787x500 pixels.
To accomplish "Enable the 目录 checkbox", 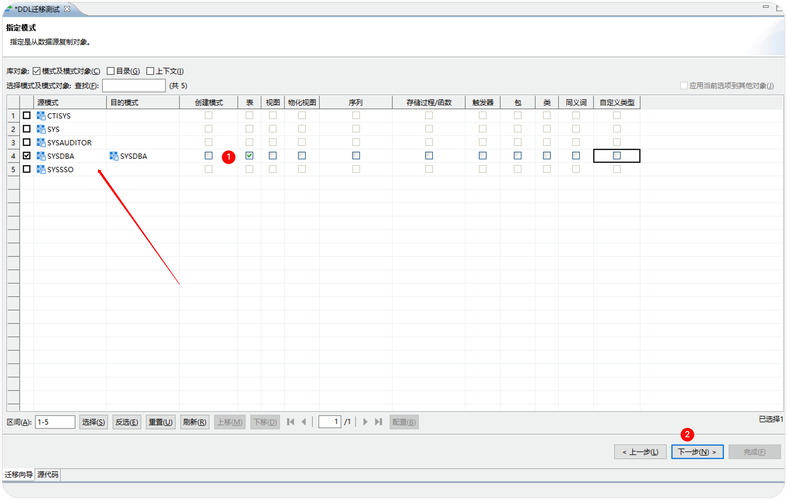I will [x=111, y=71].
